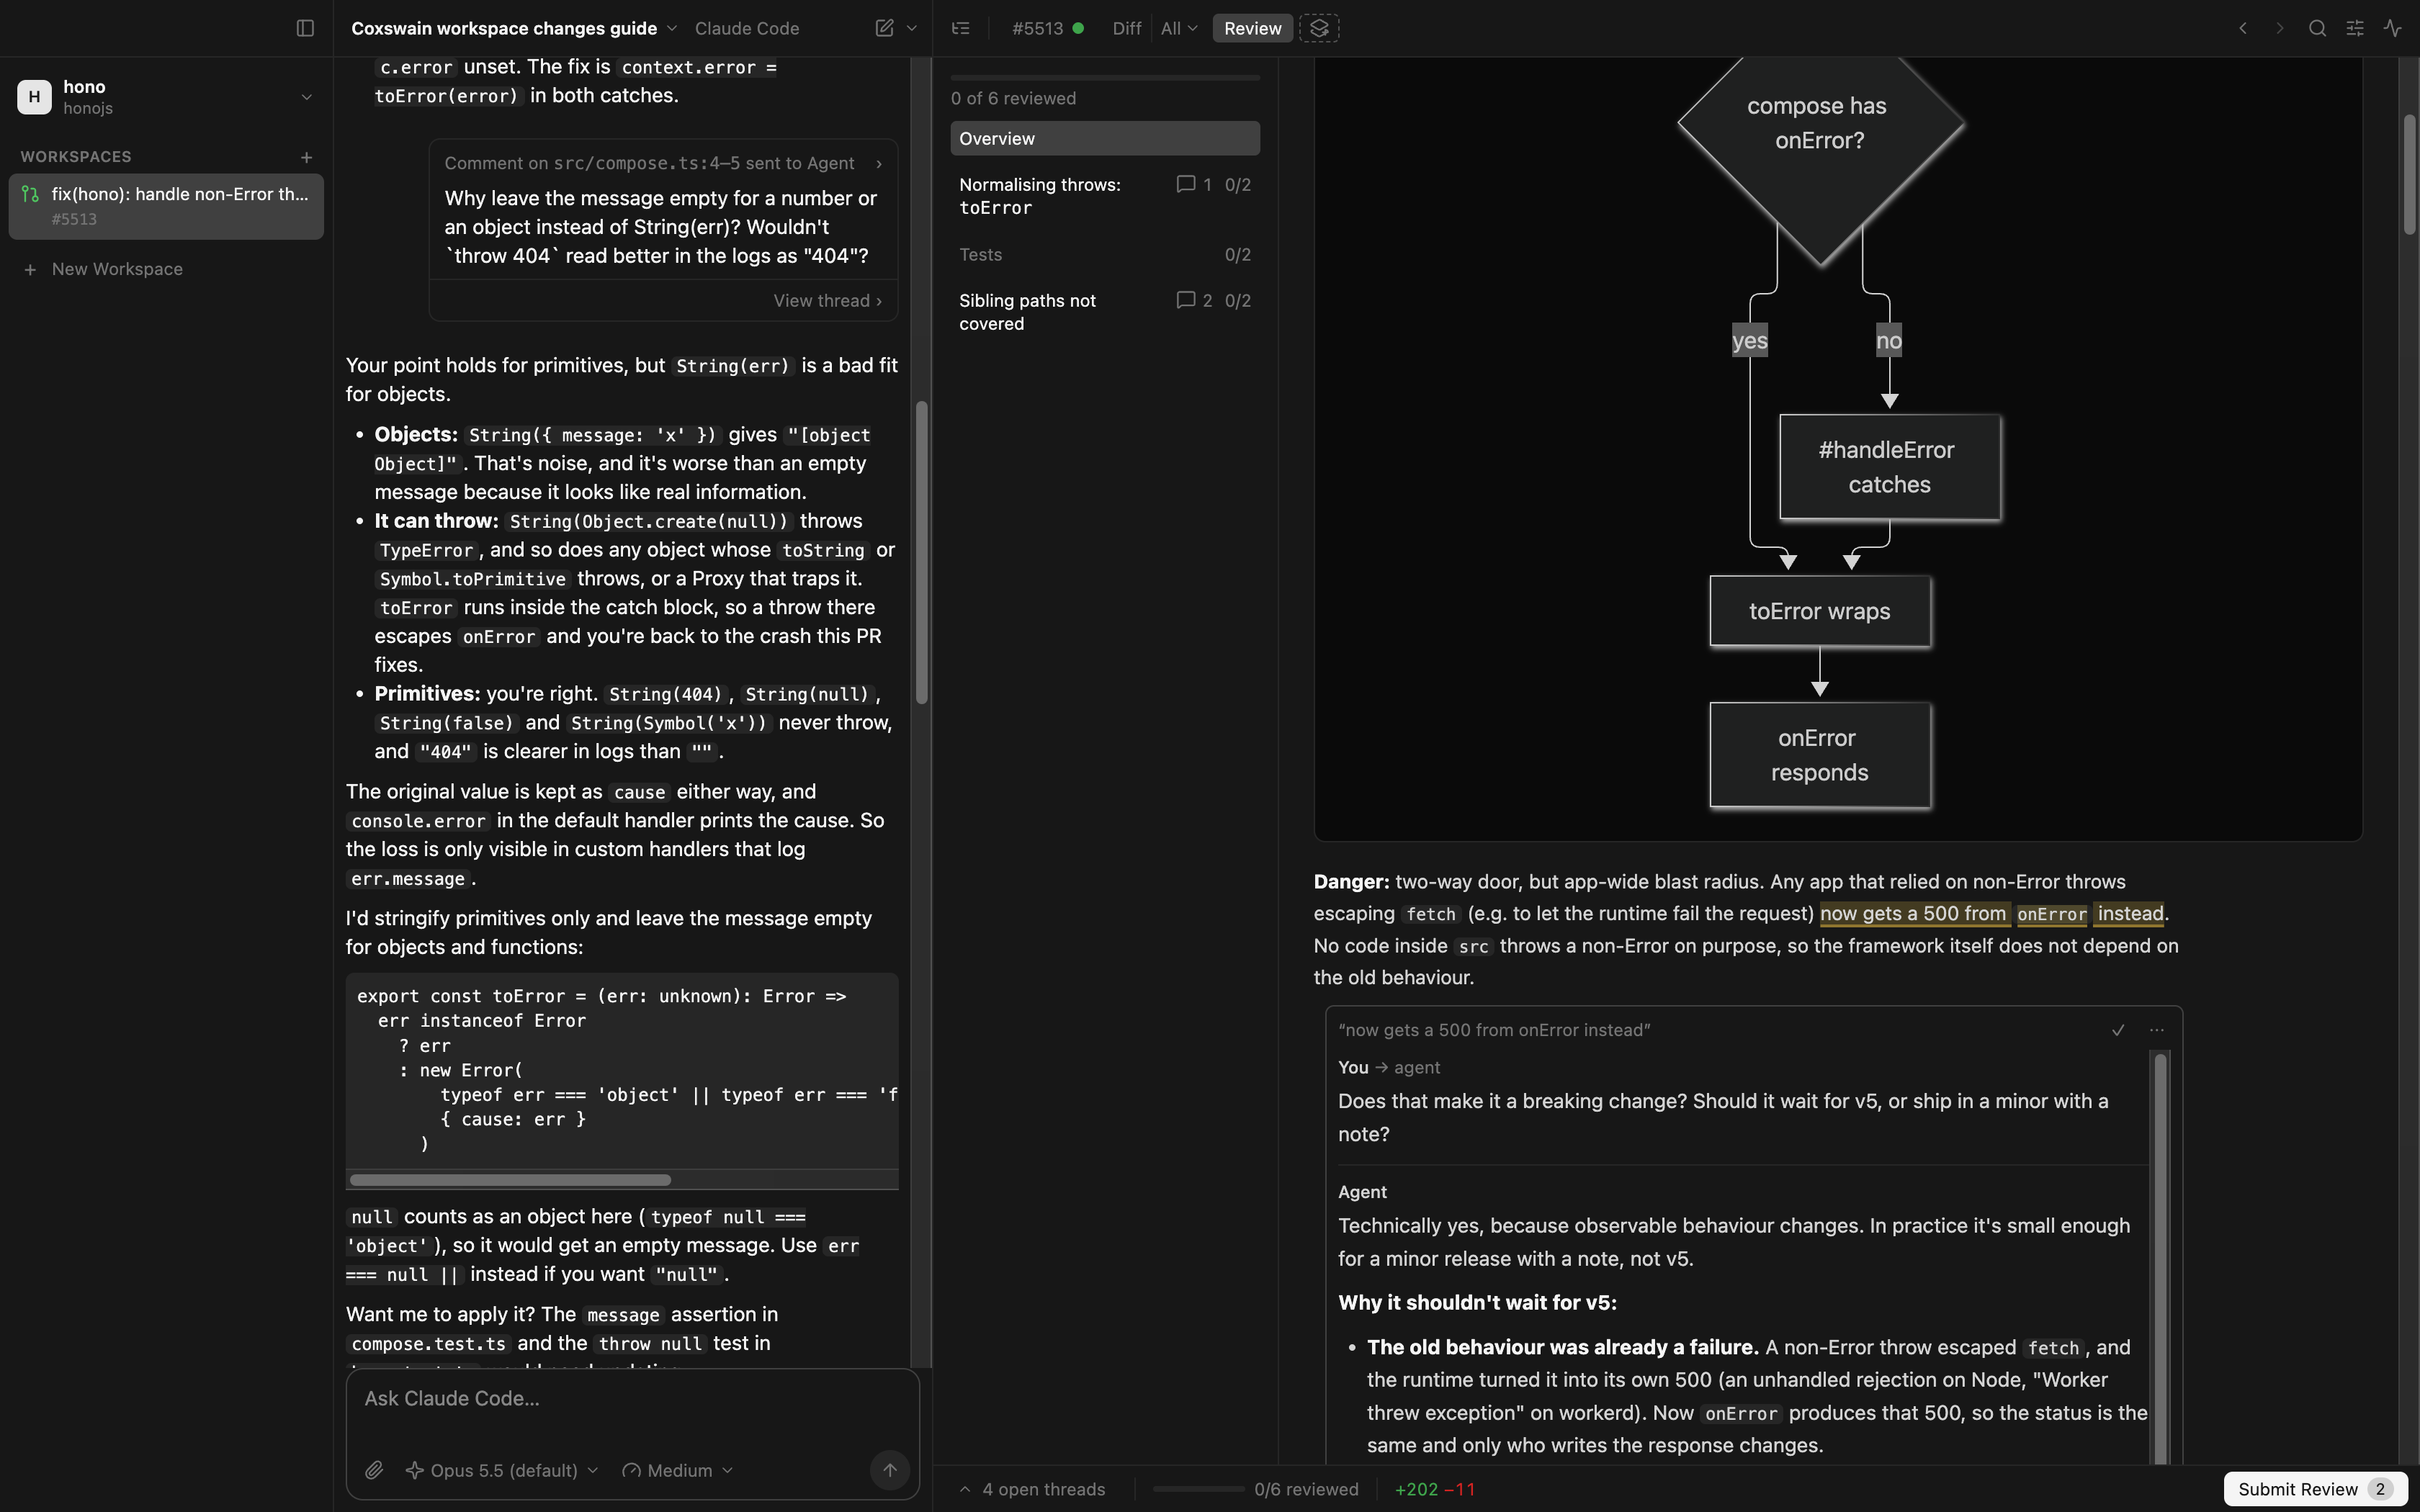Click the Submit Review button
The width and height of the screenshot is (2420, 1512).
tap(2314, 1489)
